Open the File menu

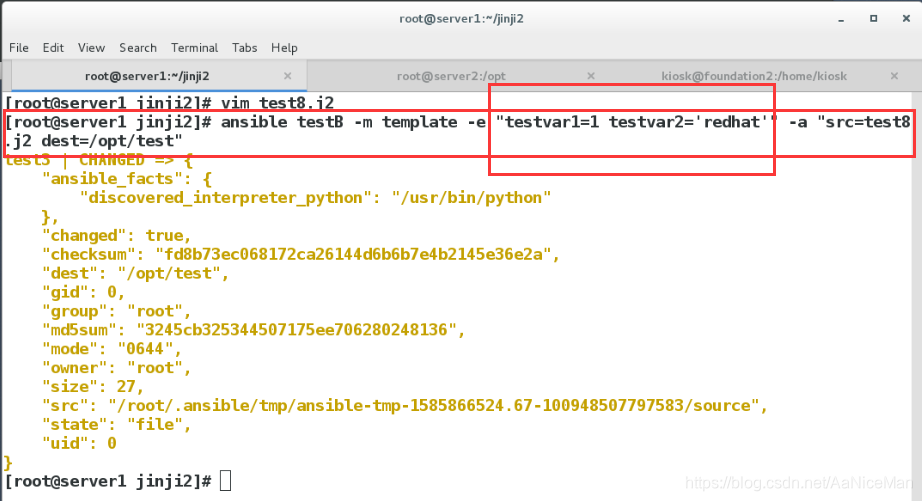tap(19, 48)
